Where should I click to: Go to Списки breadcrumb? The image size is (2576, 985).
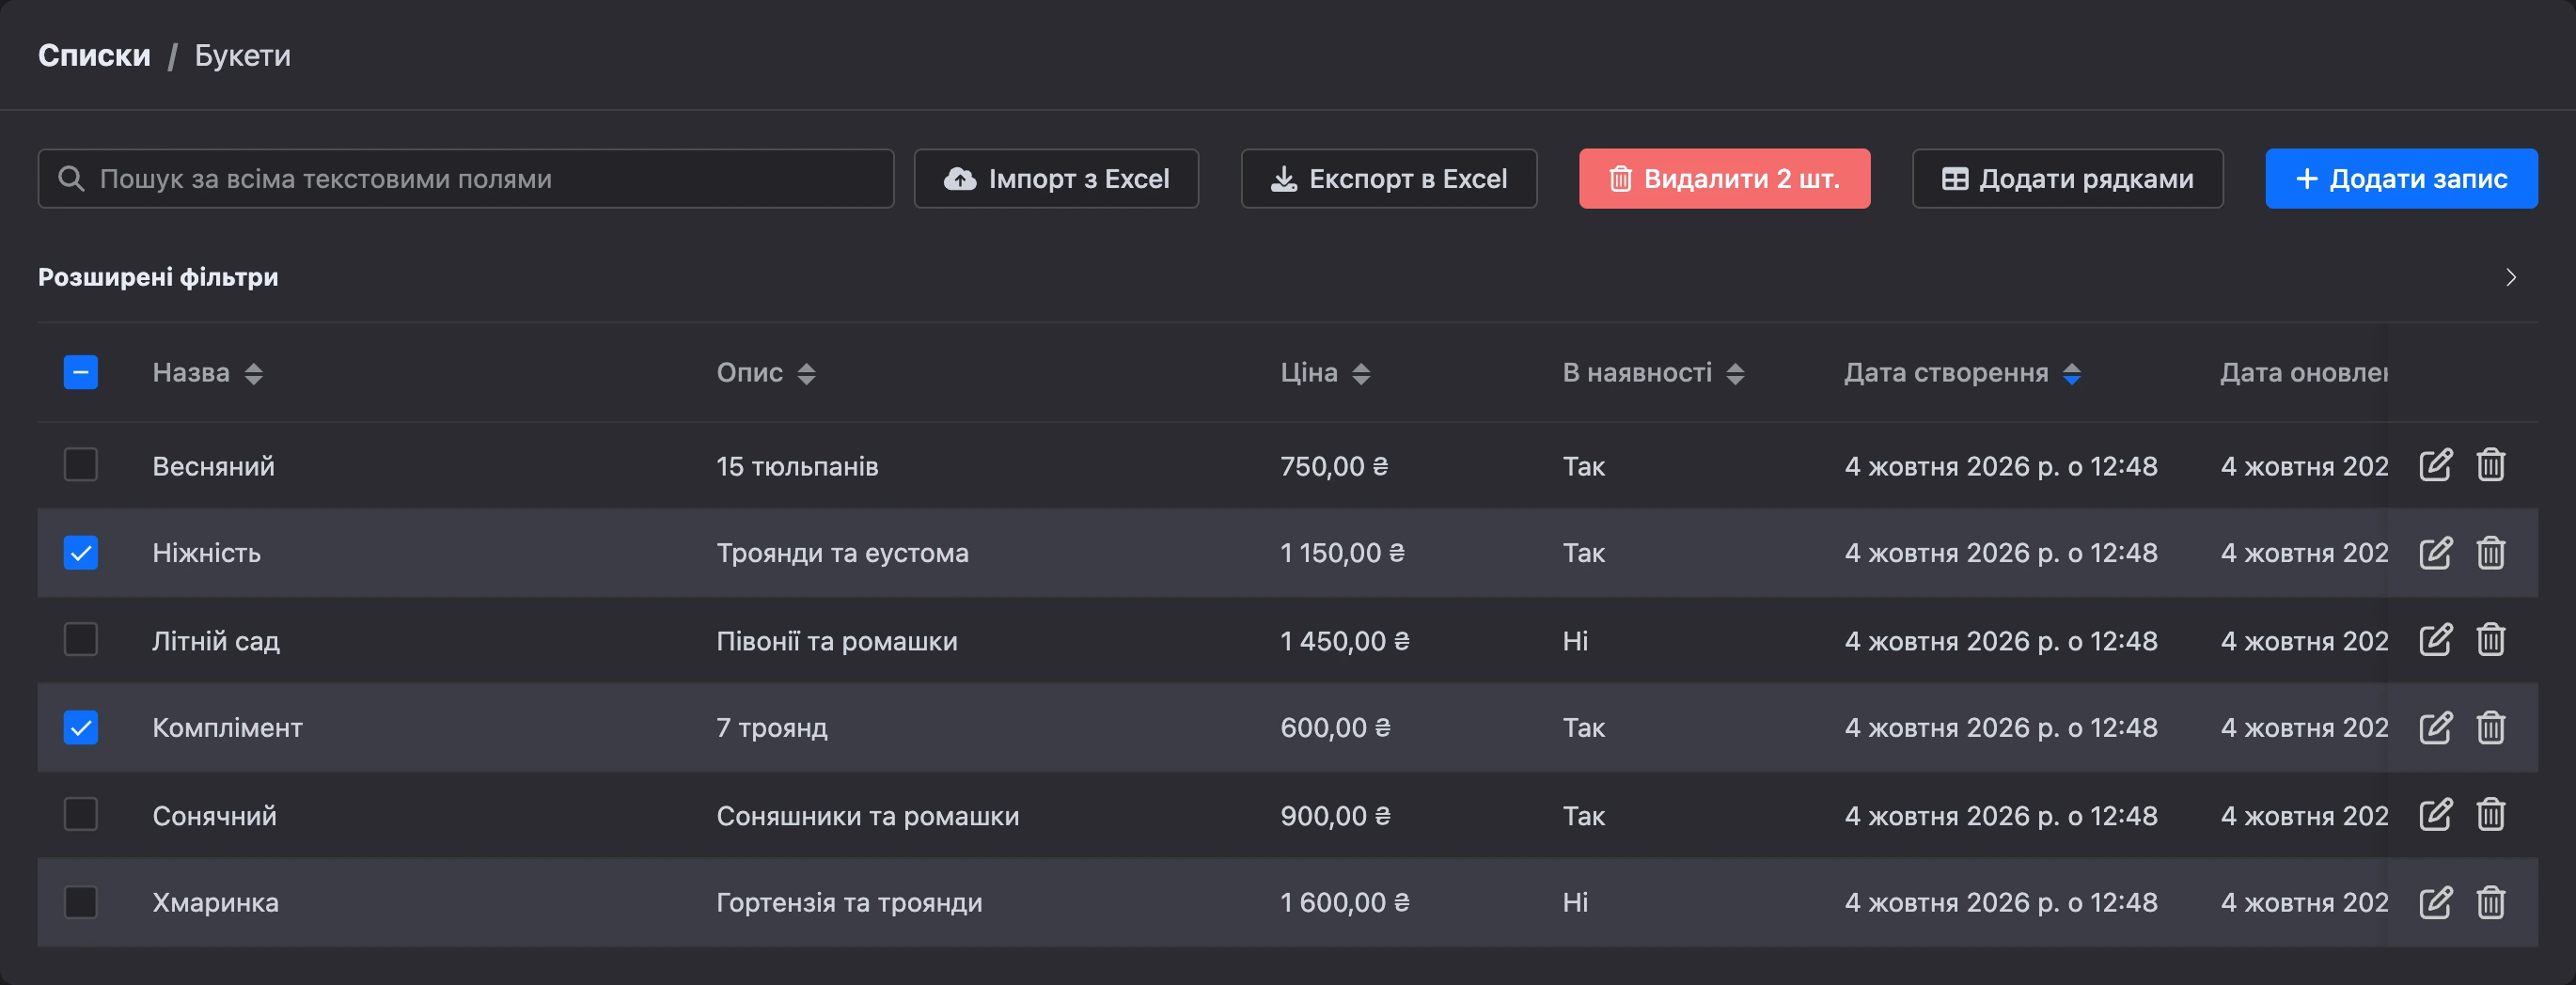click(94, 55)
